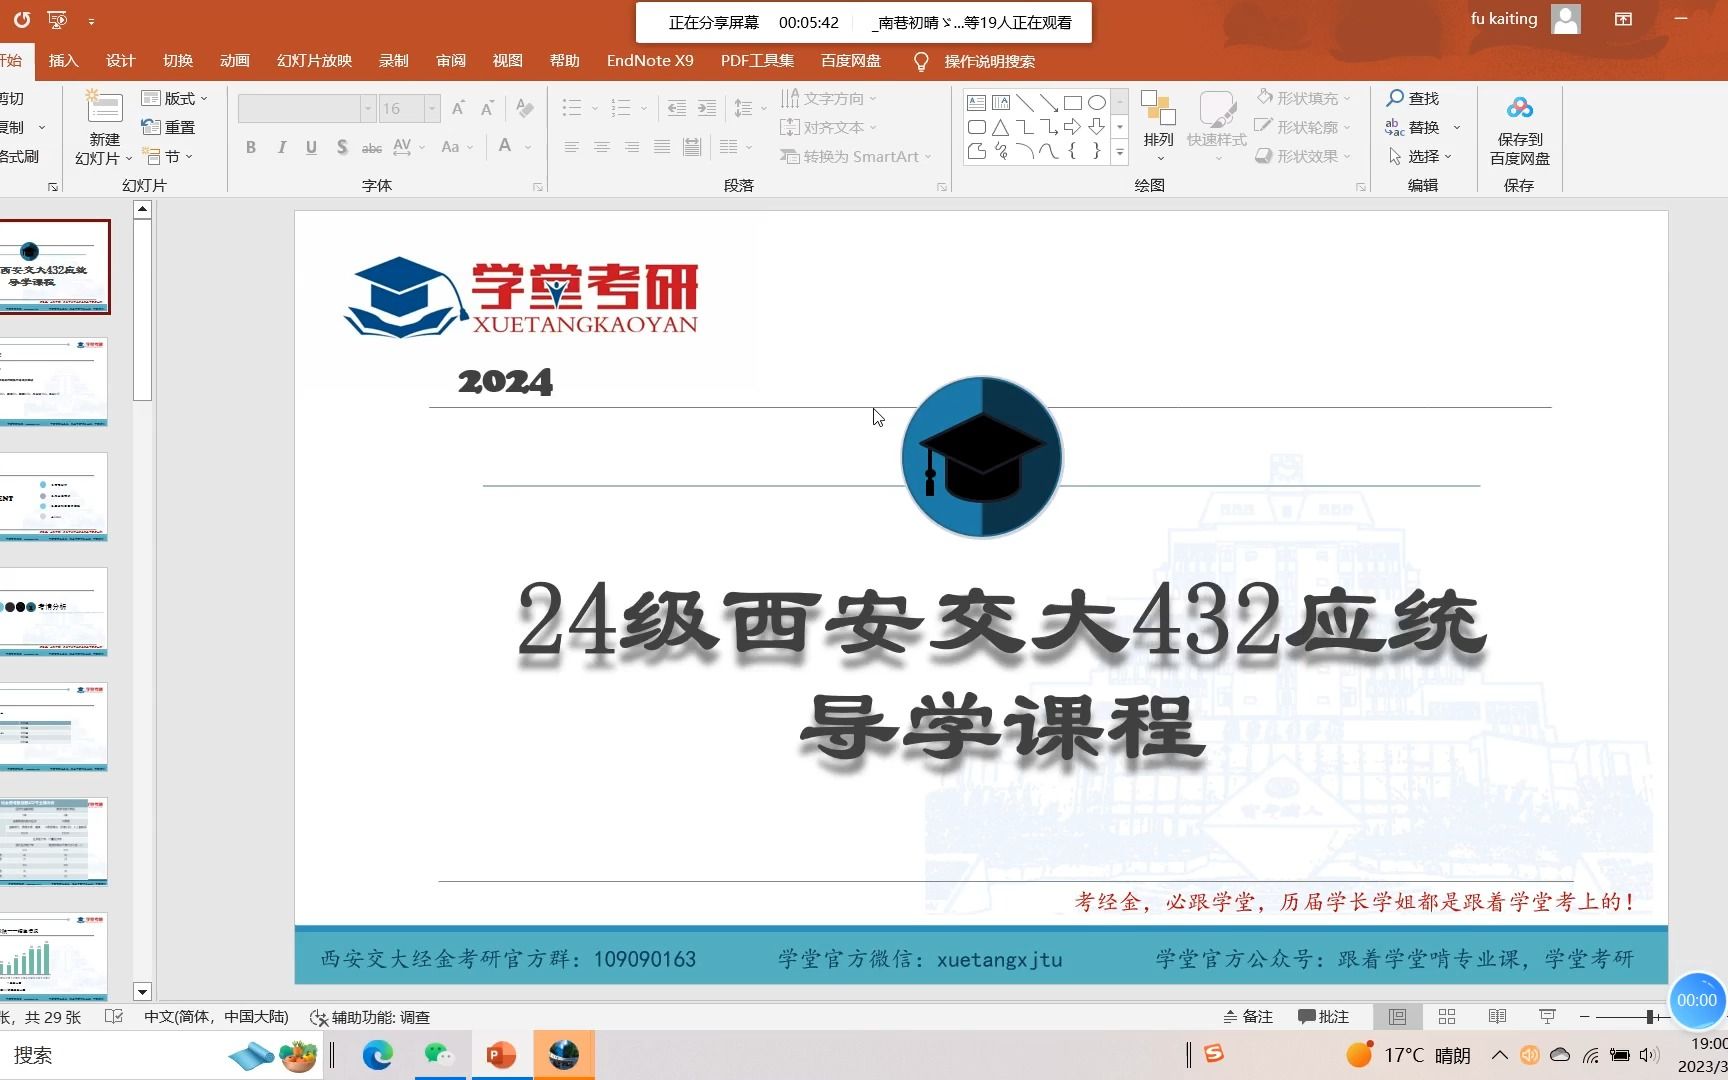This screenshot has width=1728, height=1080.
Task: Toggle italic formatting
Action: (x=281, y=146)
